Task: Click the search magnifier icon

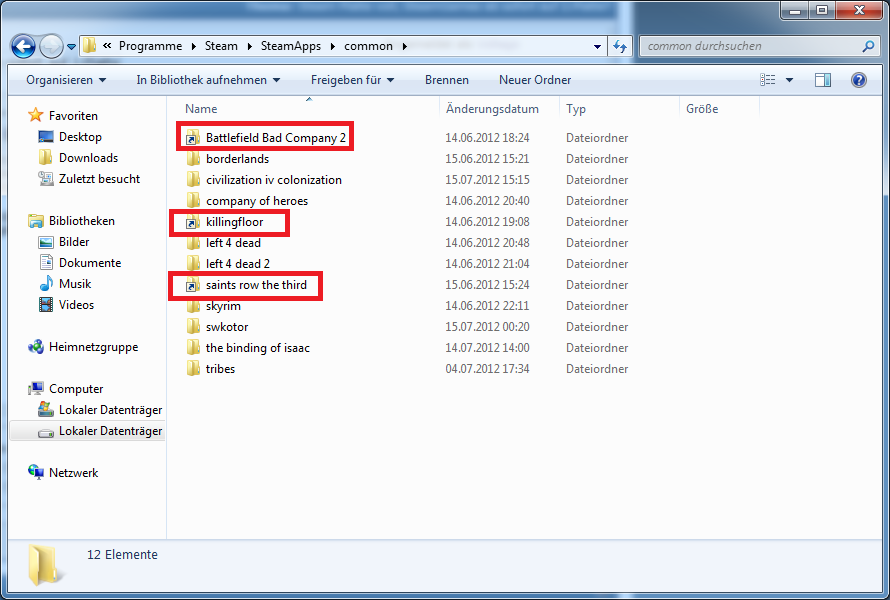Action: [868, 46]
